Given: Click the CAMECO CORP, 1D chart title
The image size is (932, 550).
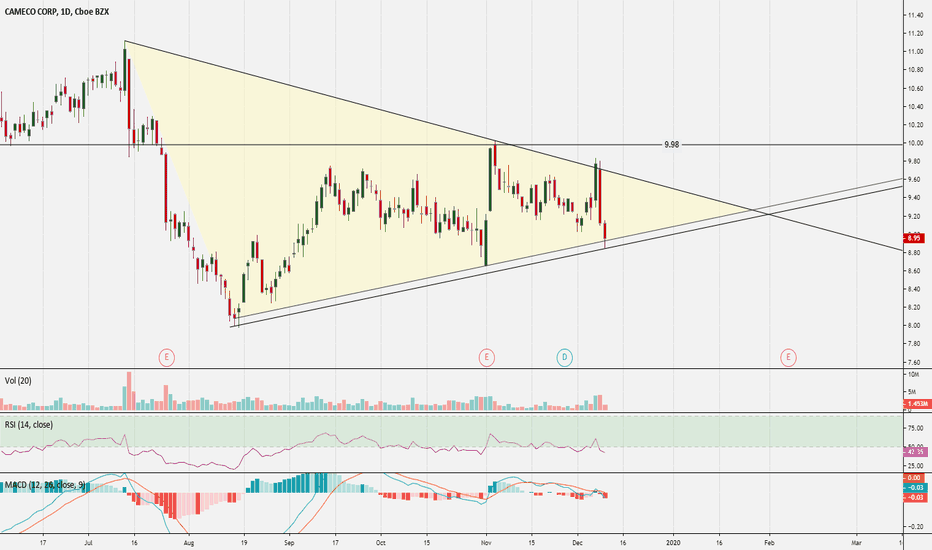Looking at the screenshot, I should click(56, 11).
